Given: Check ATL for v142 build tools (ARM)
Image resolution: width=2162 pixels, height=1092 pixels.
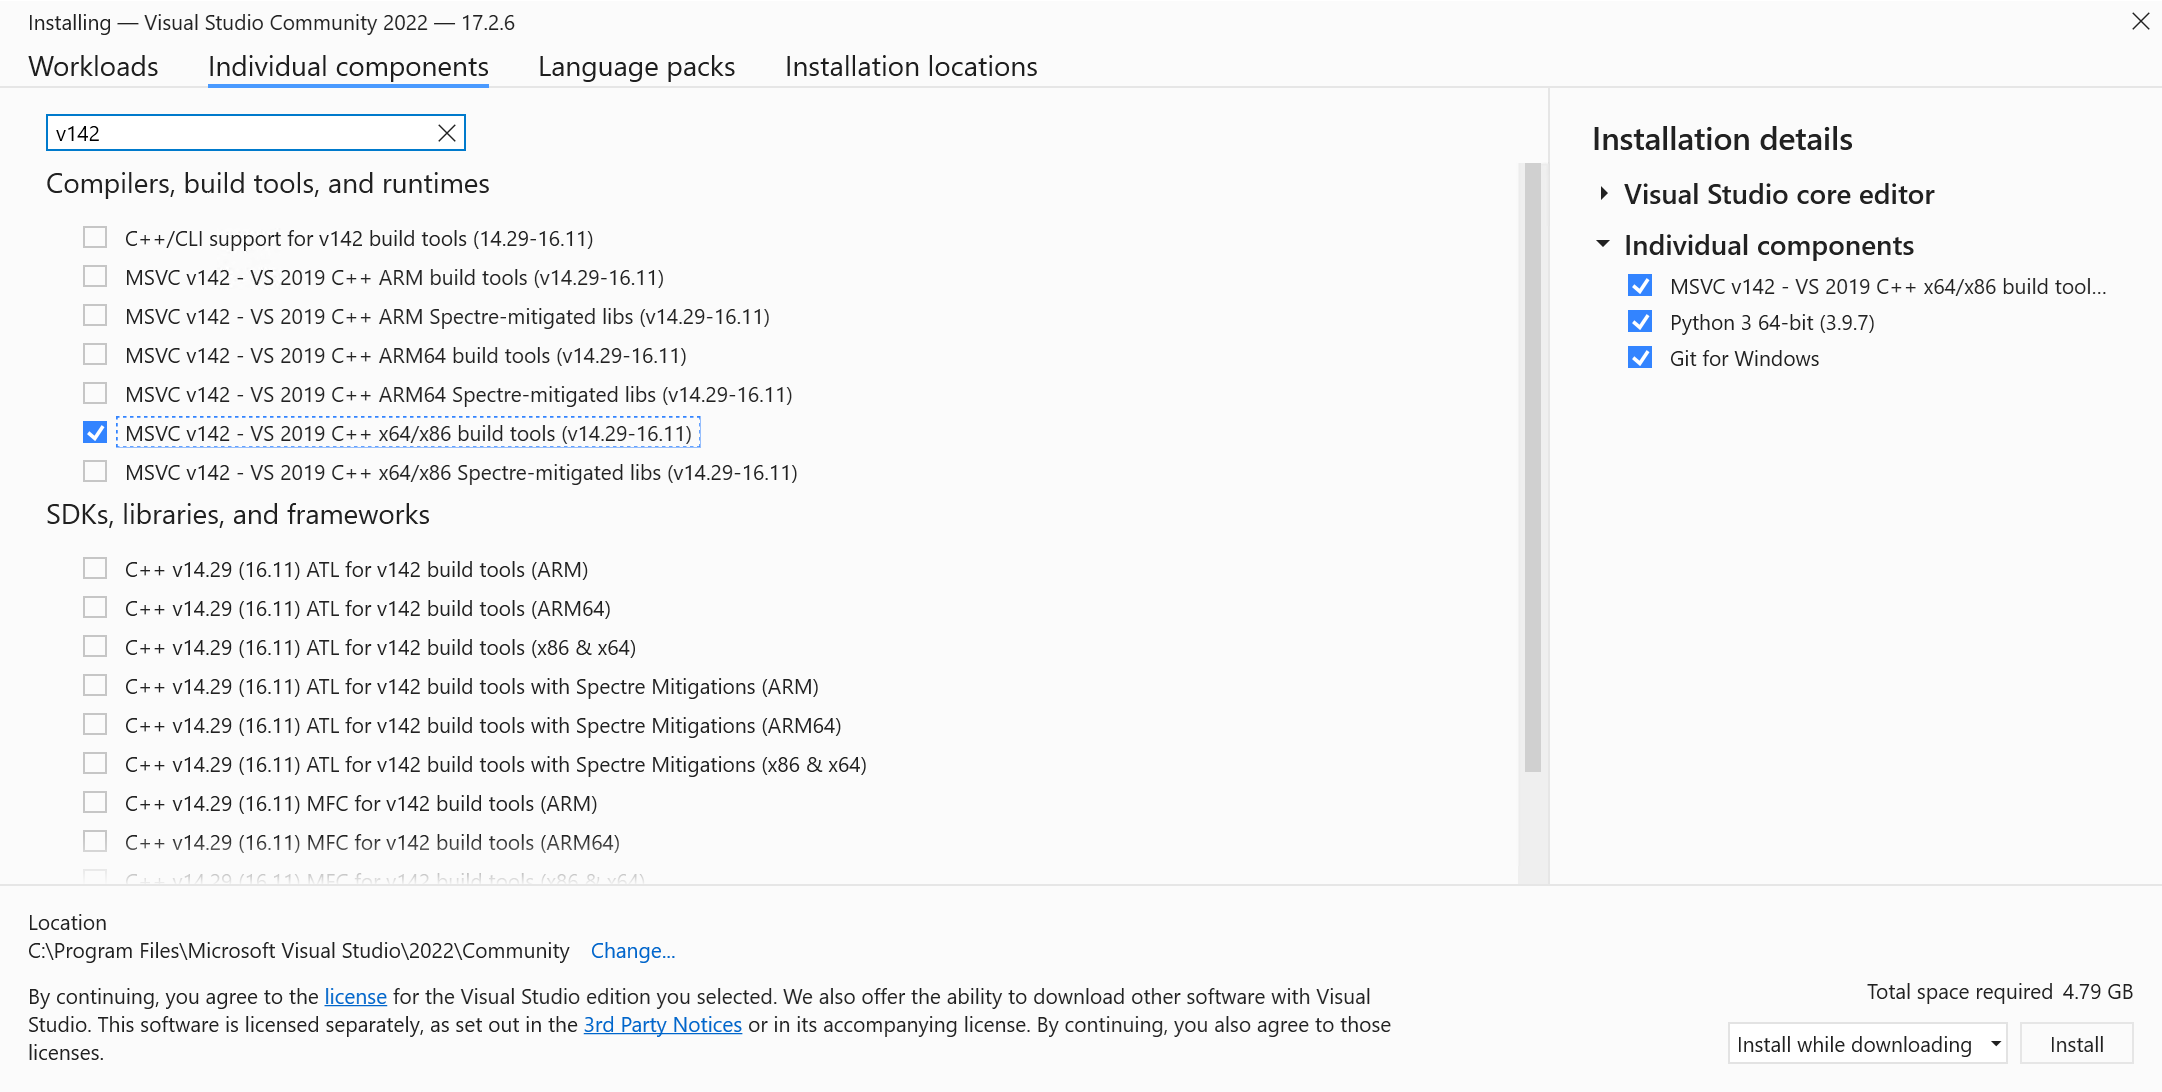Looking at the screenshot, I should [x=95, y=568].
